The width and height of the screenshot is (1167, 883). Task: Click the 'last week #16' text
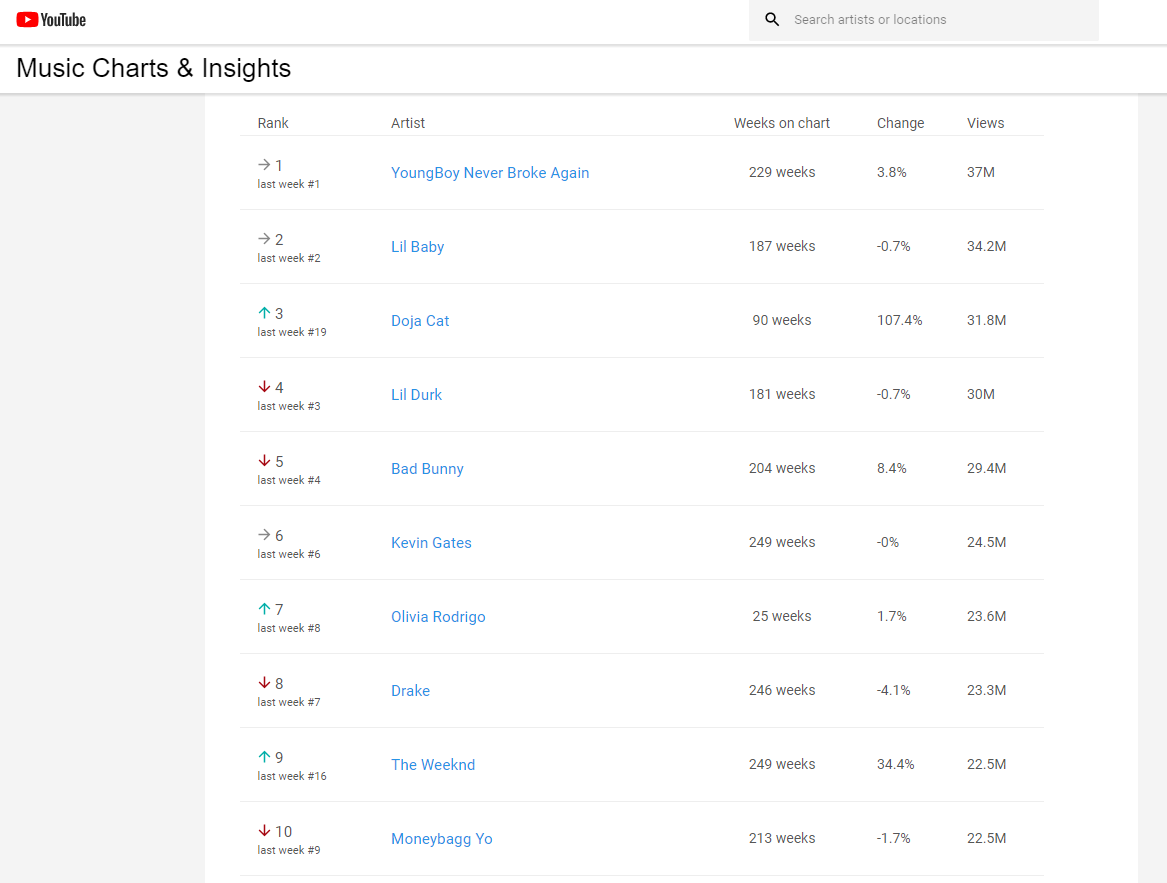pos(292,776)
